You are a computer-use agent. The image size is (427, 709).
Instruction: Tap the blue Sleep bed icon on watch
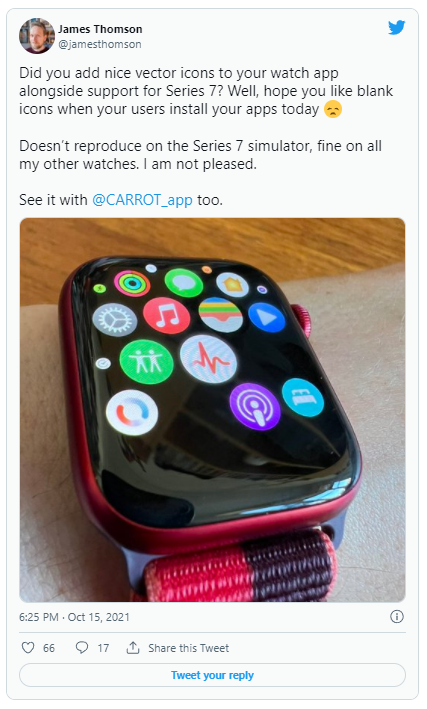coord(303,397)
